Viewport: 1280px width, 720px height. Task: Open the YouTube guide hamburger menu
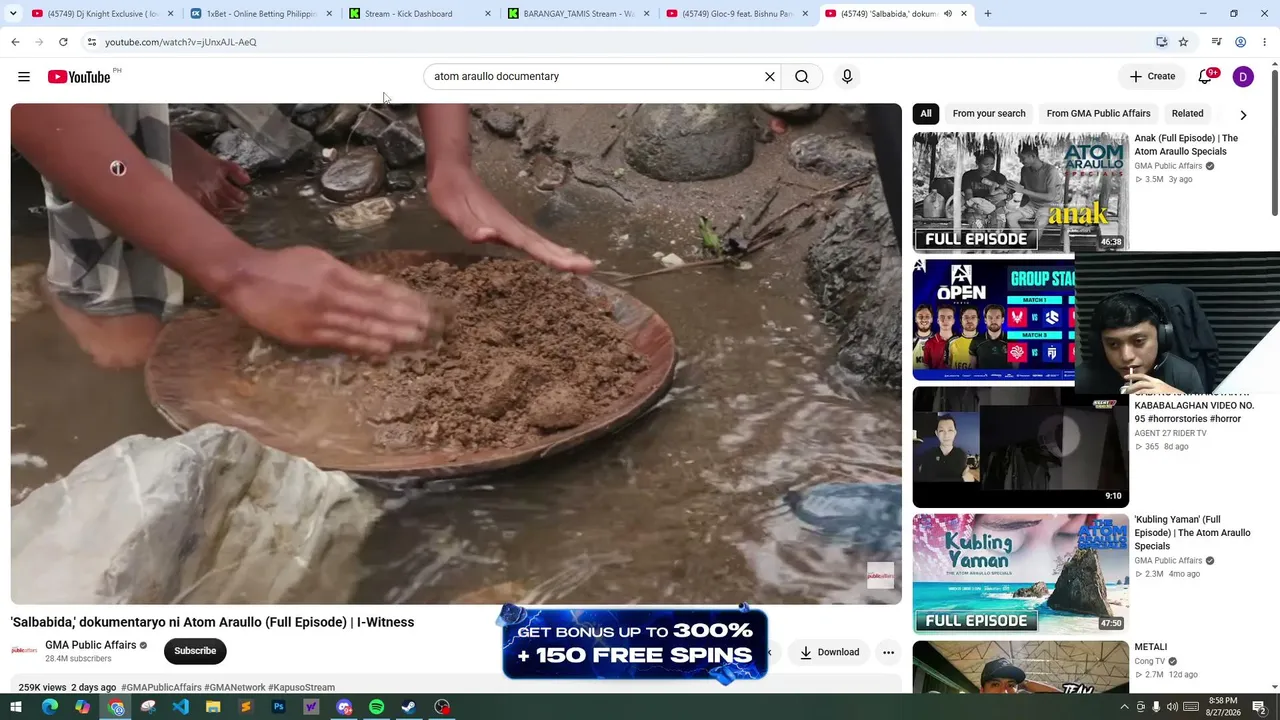tap(24, 77)
